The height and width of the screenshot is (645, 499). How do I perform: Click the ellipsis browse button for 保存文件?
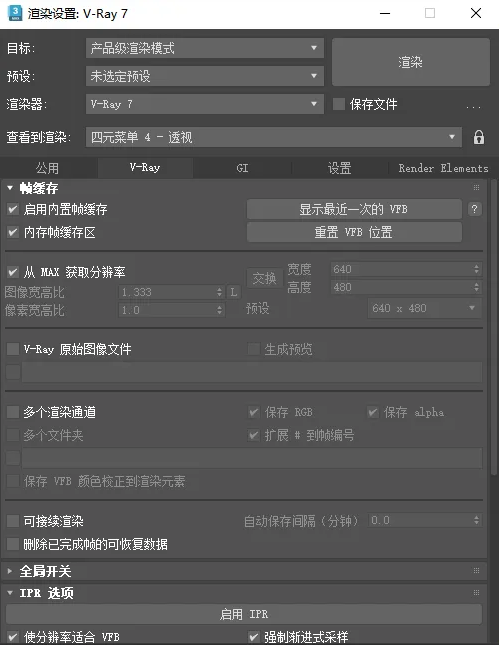tap(473, 107)
